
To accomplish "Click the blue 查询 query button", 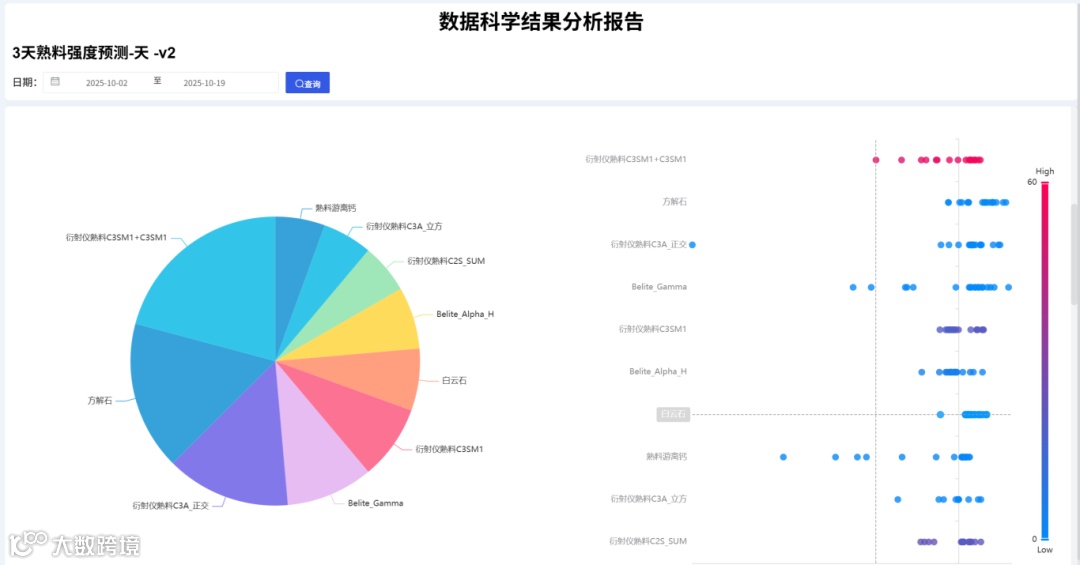I will (307, 83).
